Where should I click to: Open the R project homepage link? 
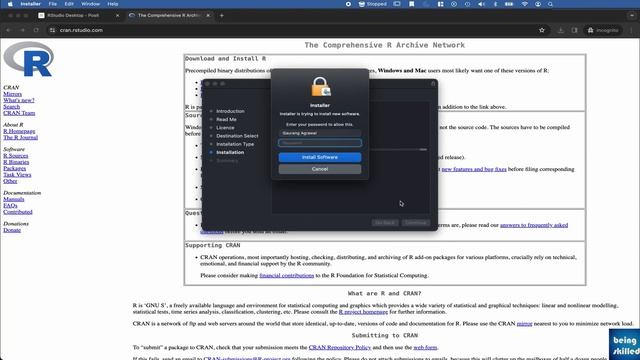point(363,312)
